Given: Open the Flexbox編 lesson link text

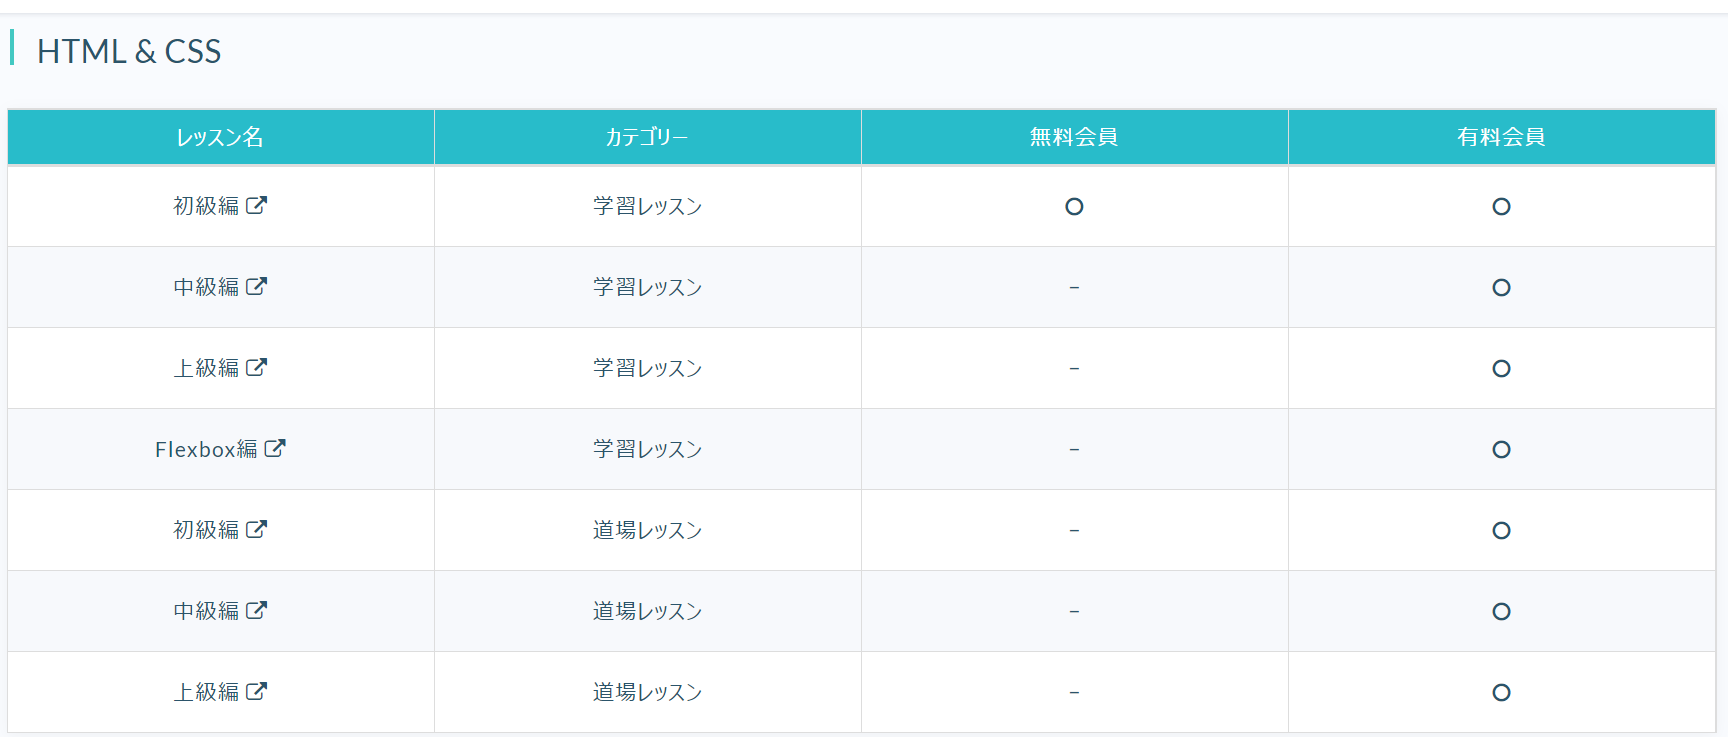Looking at the screenshot, I should click(206, 449).
